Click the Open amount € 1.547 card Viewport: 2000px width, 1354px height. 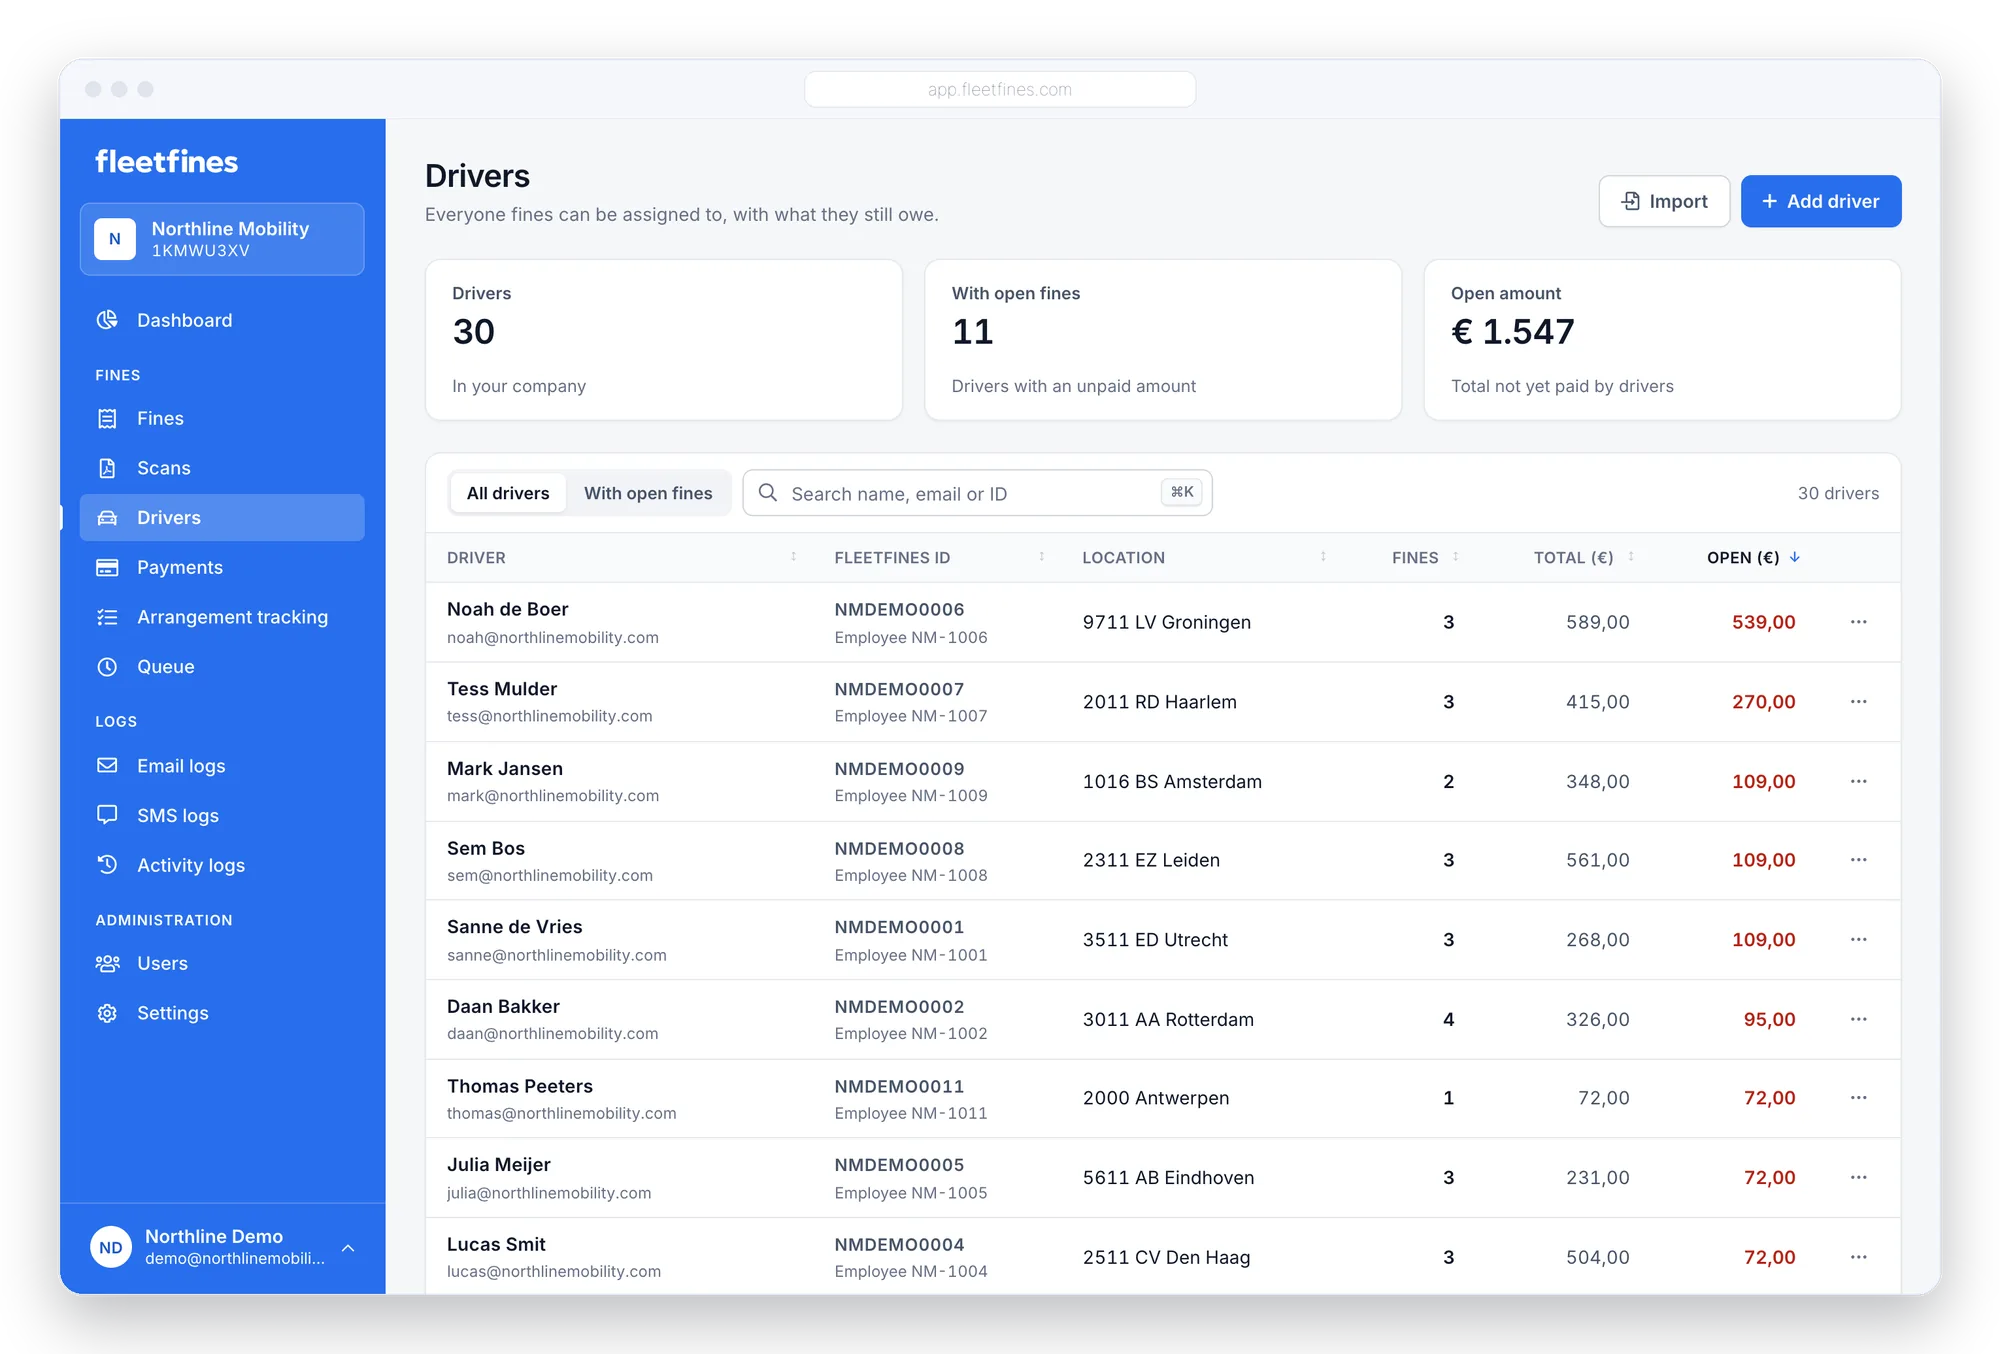(x=1662, y=340)
